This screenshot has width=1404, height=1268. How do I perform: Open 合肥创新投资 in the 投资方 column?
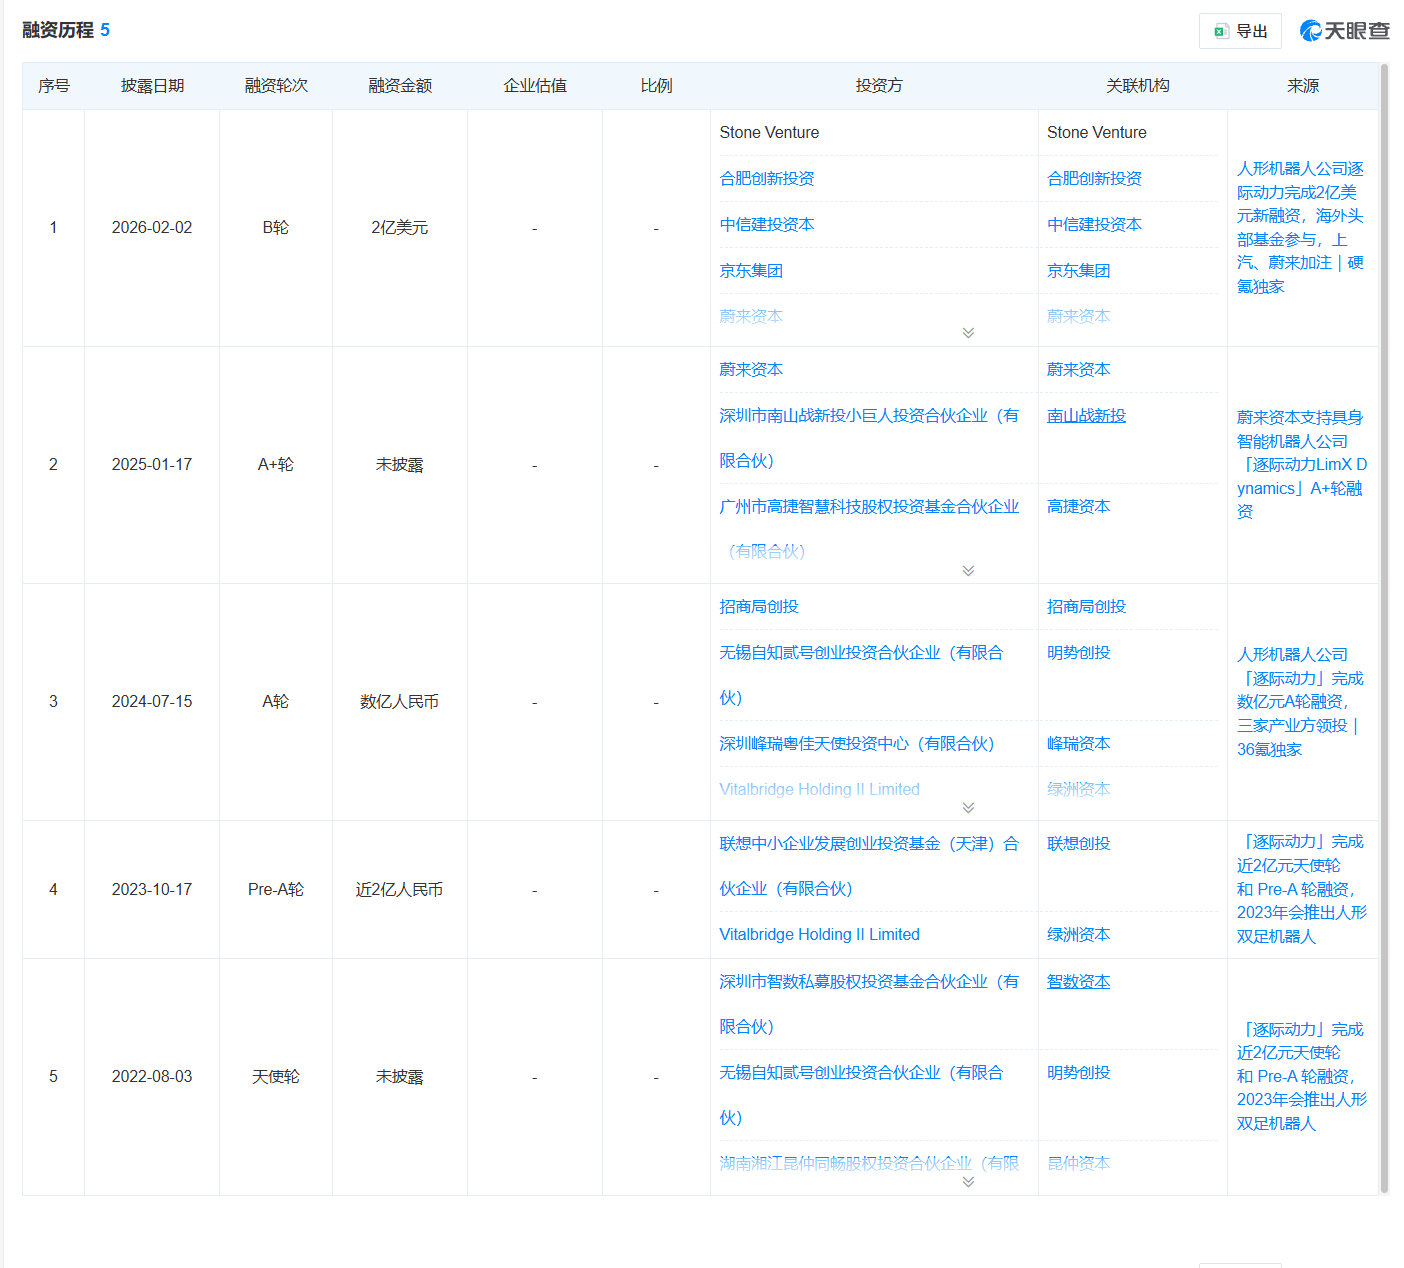point(767,178)
